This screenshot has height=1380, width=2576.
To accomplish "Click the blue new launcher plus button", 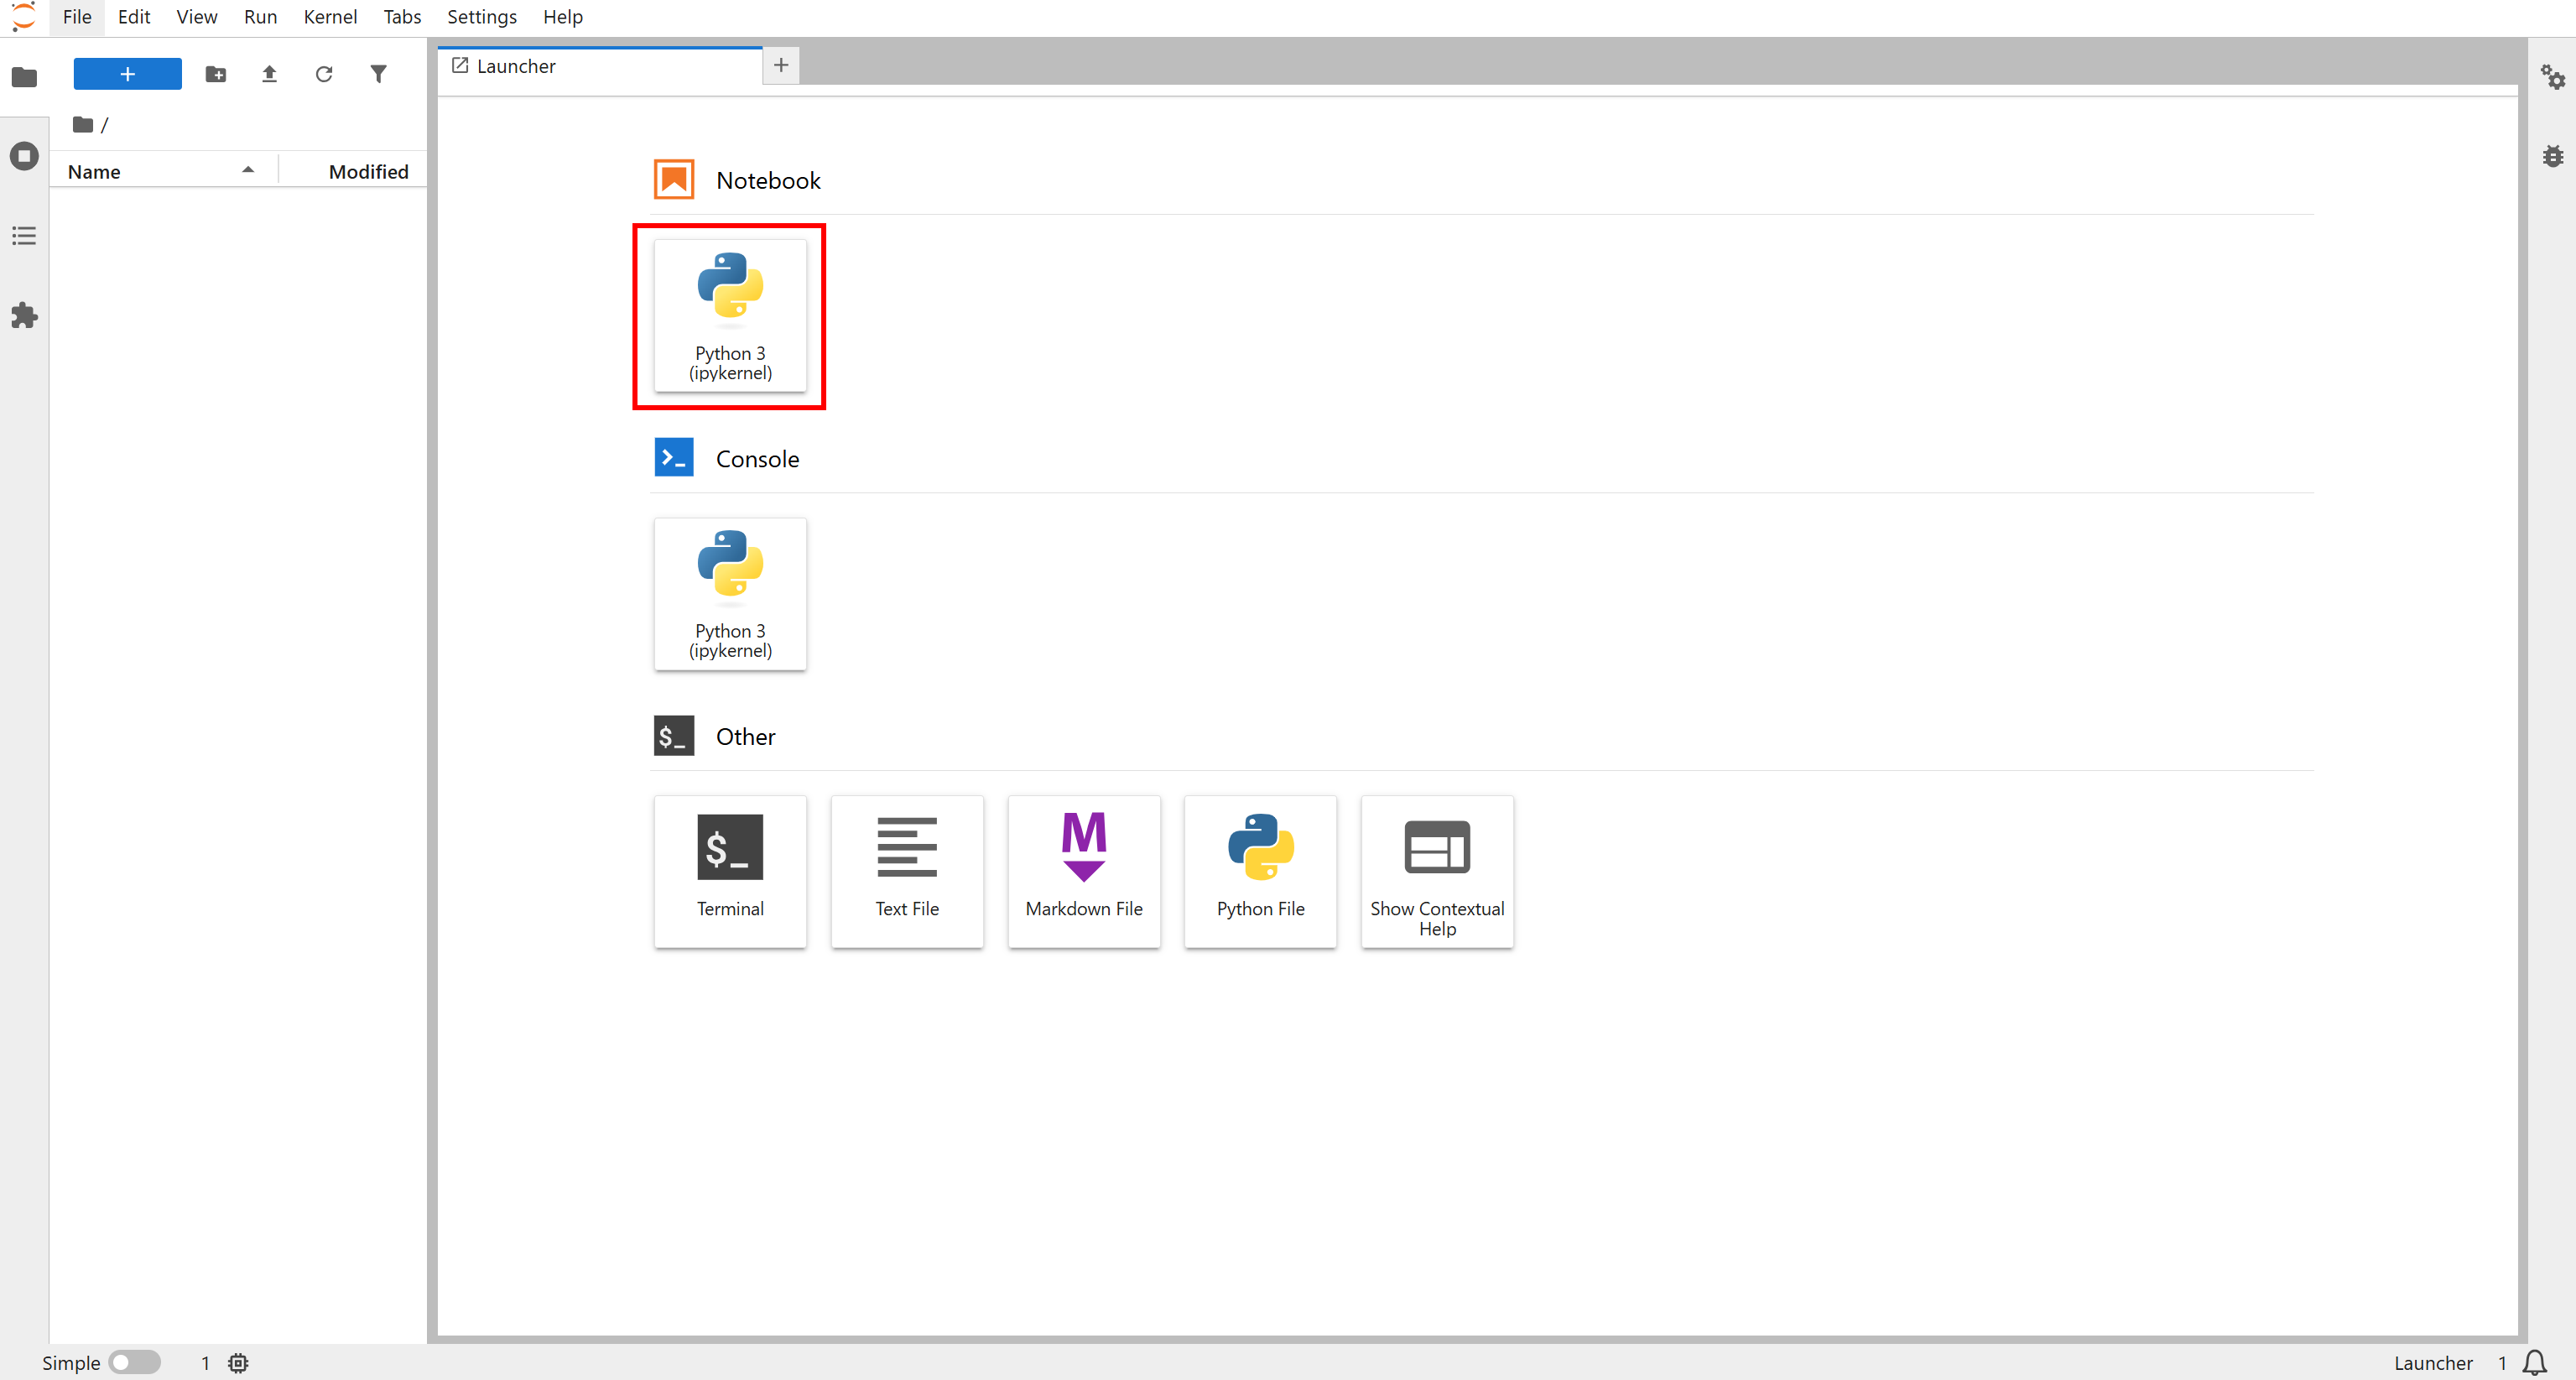I will [127, 74].
